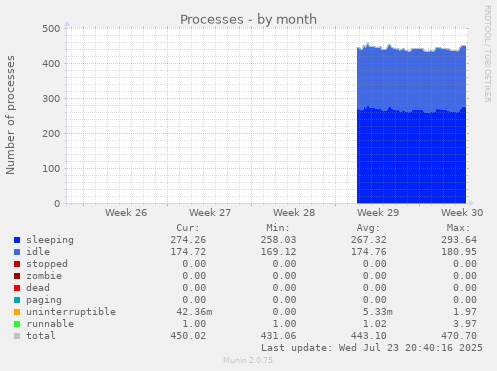Select the 'zombie' legend label

tap(44, 276)
